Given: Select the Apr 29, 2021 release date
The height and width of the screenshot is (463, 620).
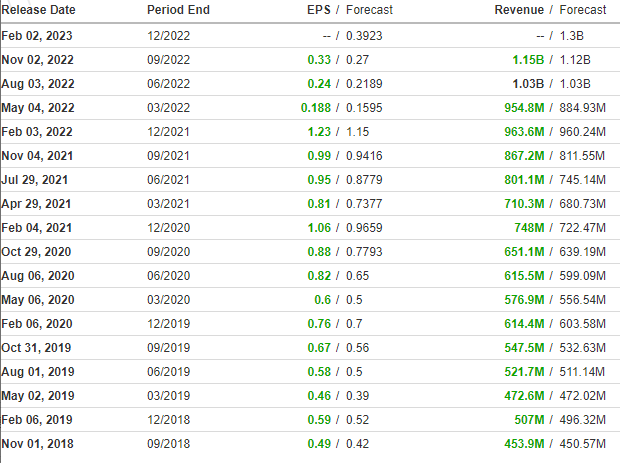Looking at the screenshot, I should [36, 204].
